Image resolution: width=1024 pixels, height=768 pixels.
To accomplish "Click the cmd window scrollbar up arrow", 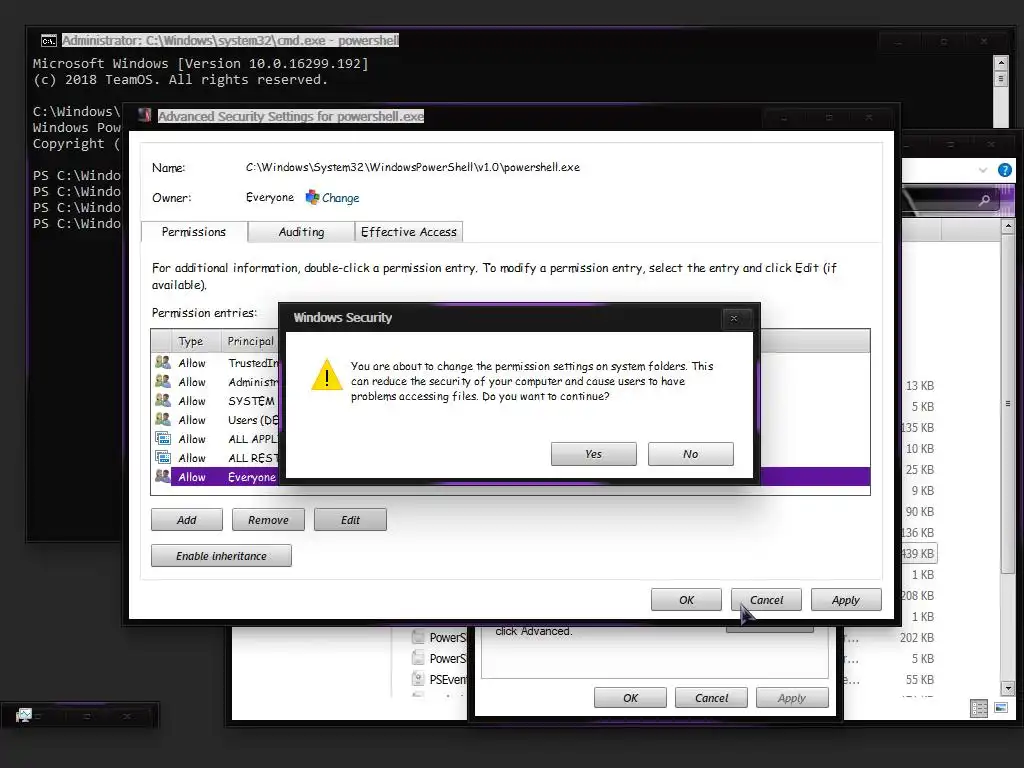I will [1000, 63].
